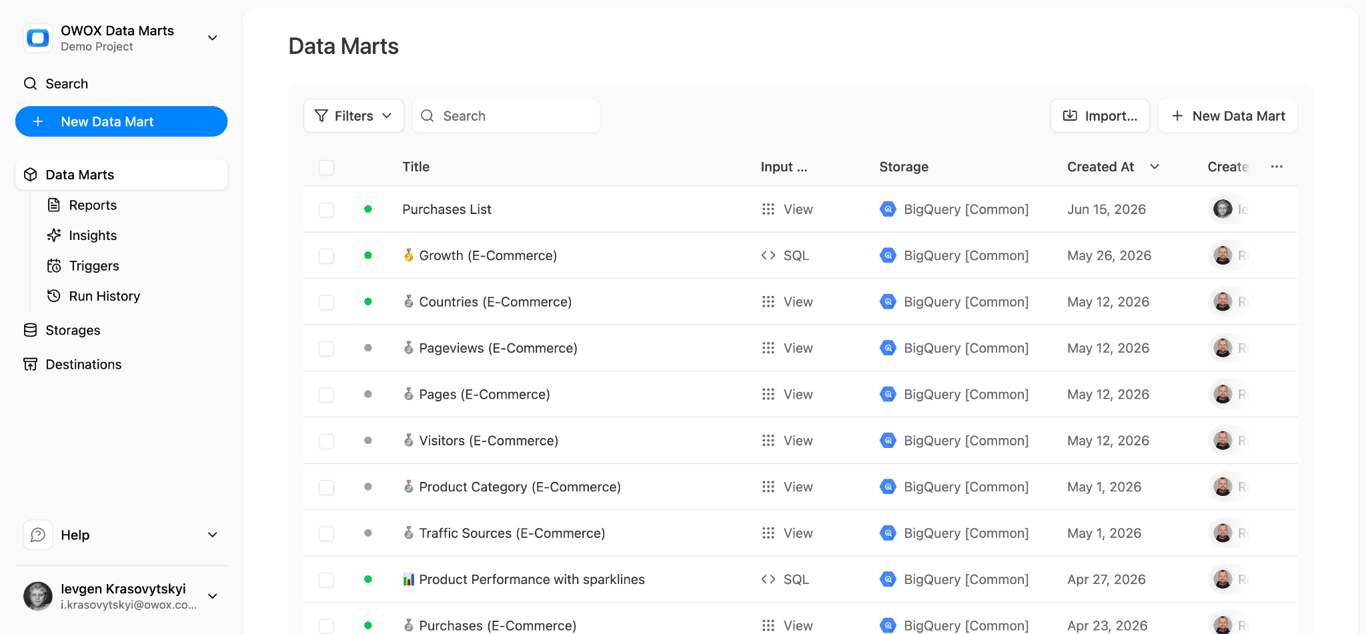Check the Product Performance with sparklines checkbox

[x=326, y=580]
